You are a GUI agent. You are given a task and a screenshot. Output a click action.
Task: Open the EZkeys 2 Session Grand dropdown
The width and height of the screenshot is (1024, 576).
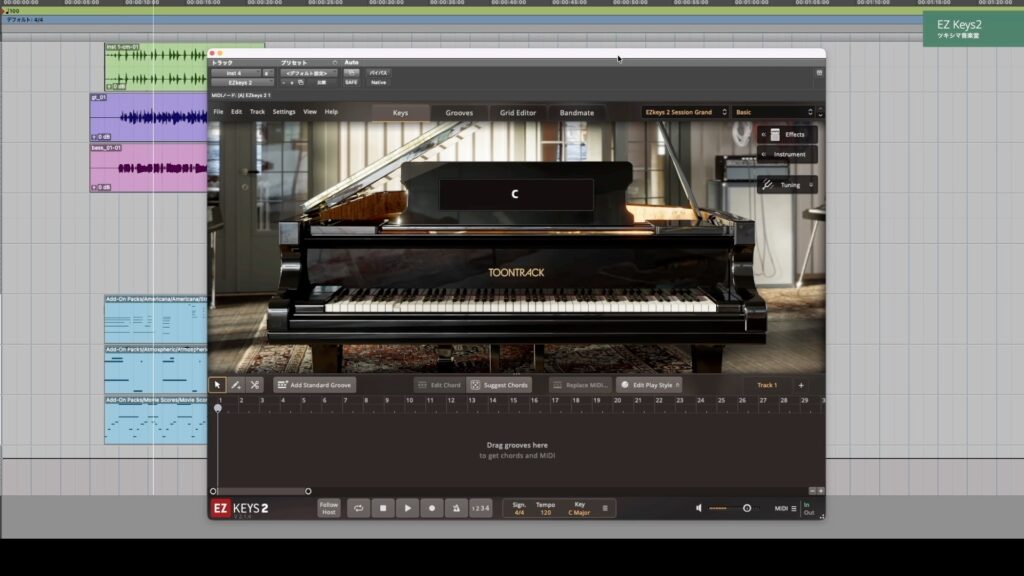point(685,112)
